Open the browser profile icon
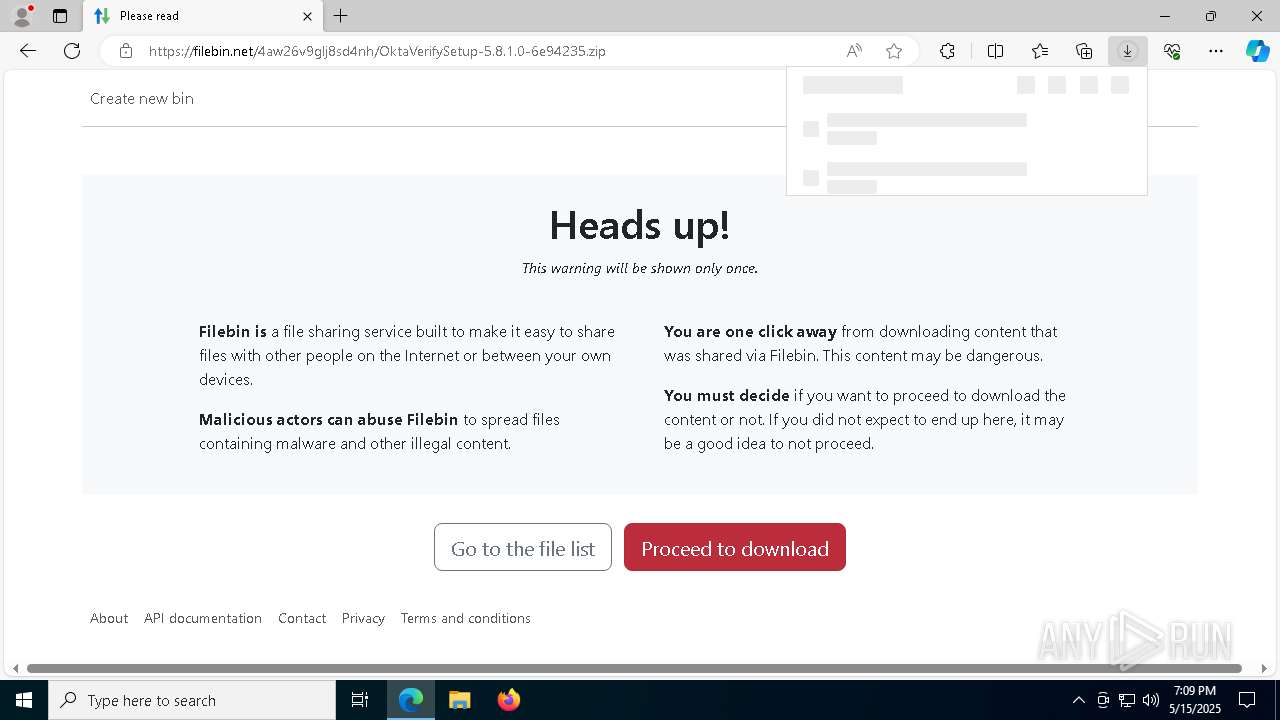Viewport: 1280px width, 720px height. click(22, 16)
